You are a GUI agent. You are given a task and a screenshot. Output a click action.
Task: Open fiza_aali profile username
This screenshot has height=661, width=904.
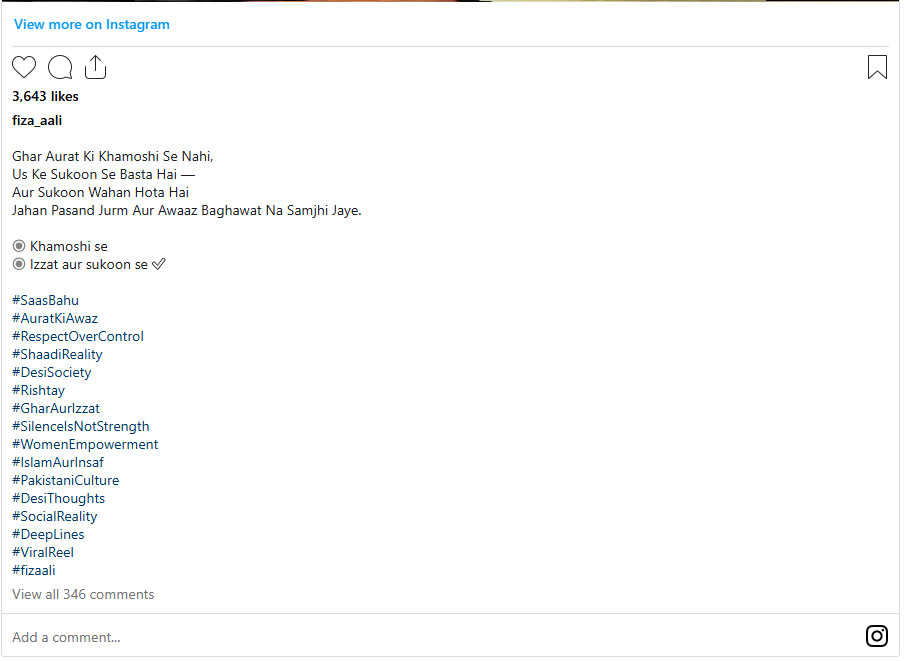pos(37,120)
